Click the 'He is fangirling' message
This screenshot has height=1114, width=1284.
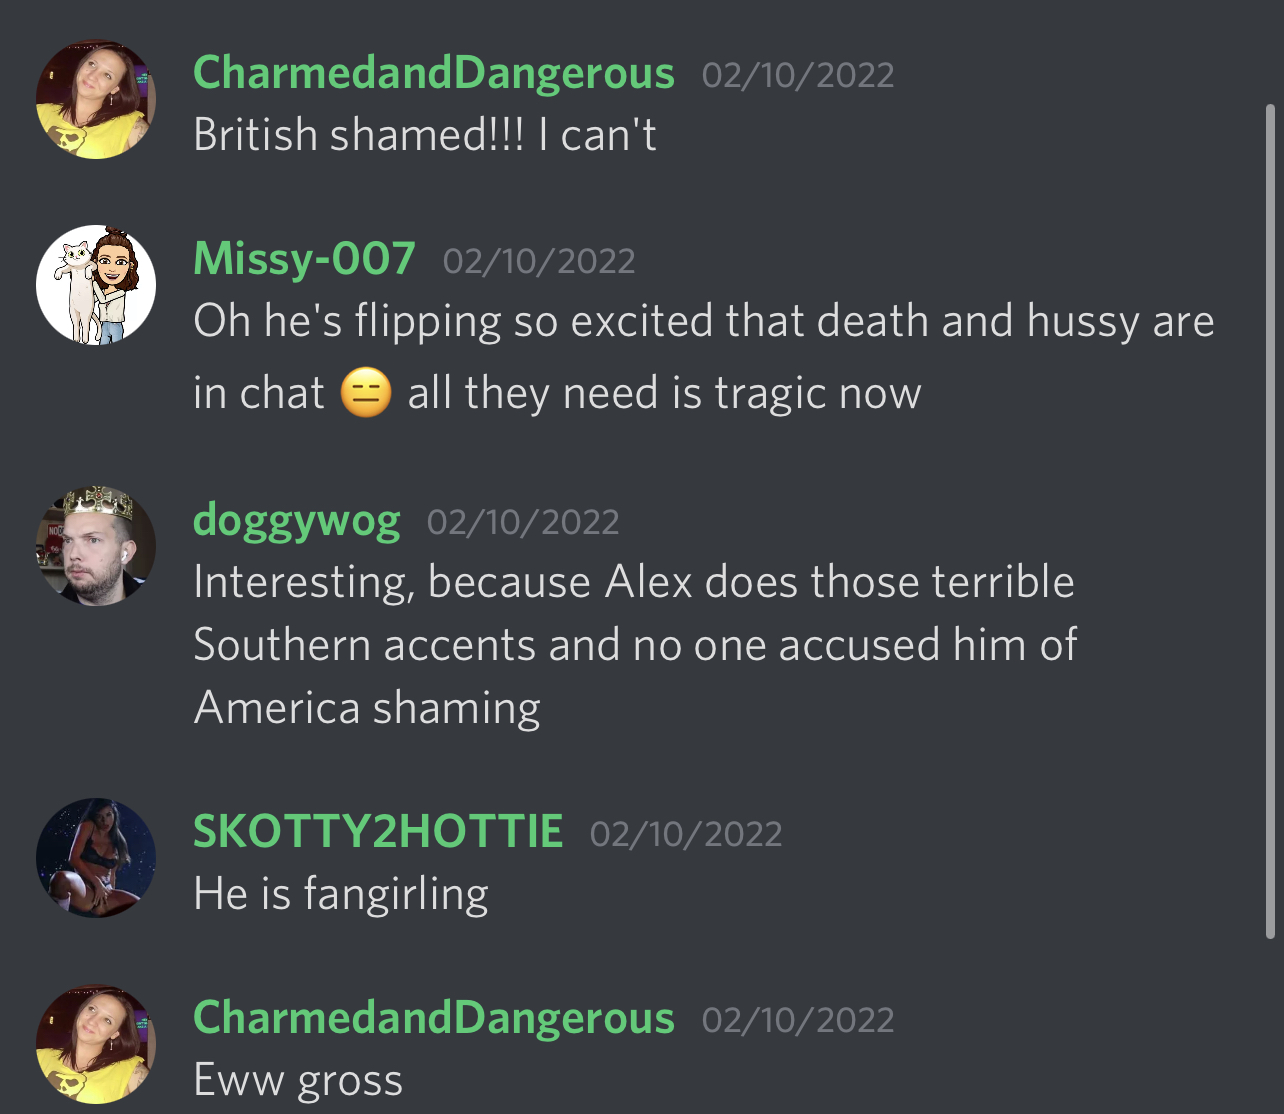tap(341, 894)
